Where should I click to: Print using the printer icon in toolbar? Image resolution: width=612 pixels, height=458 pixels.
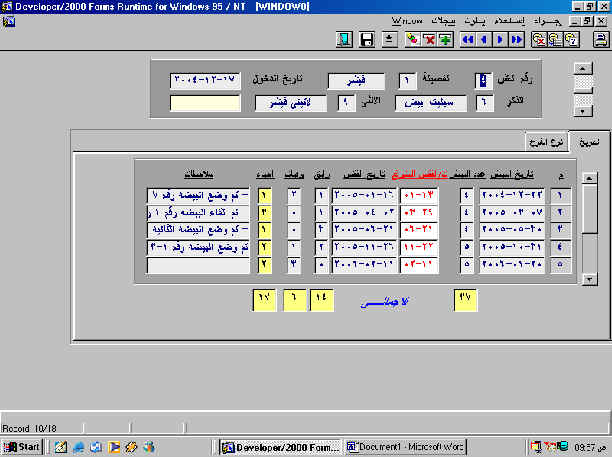[601, 39]
